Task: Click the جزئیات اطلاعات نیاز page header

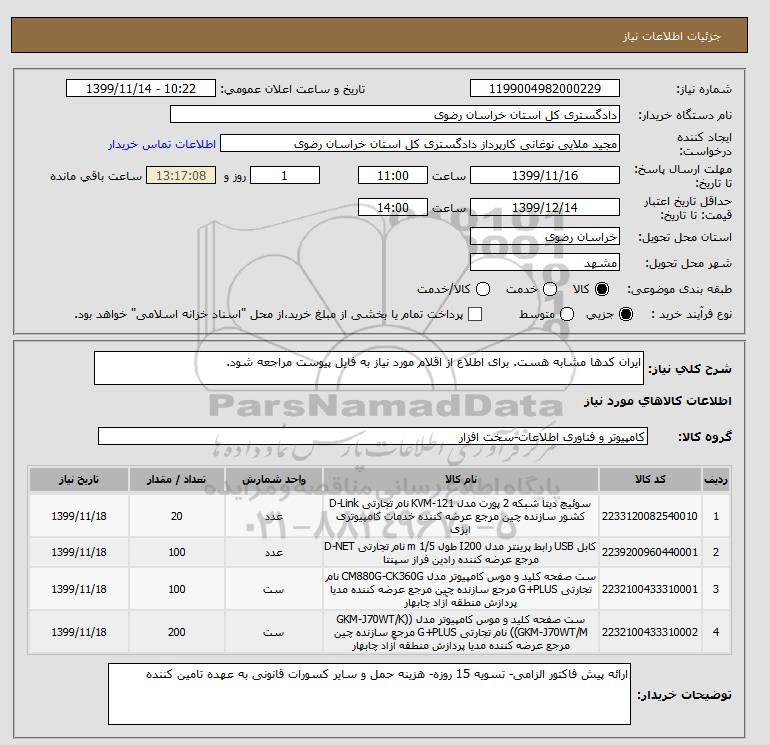Action: 671,36
